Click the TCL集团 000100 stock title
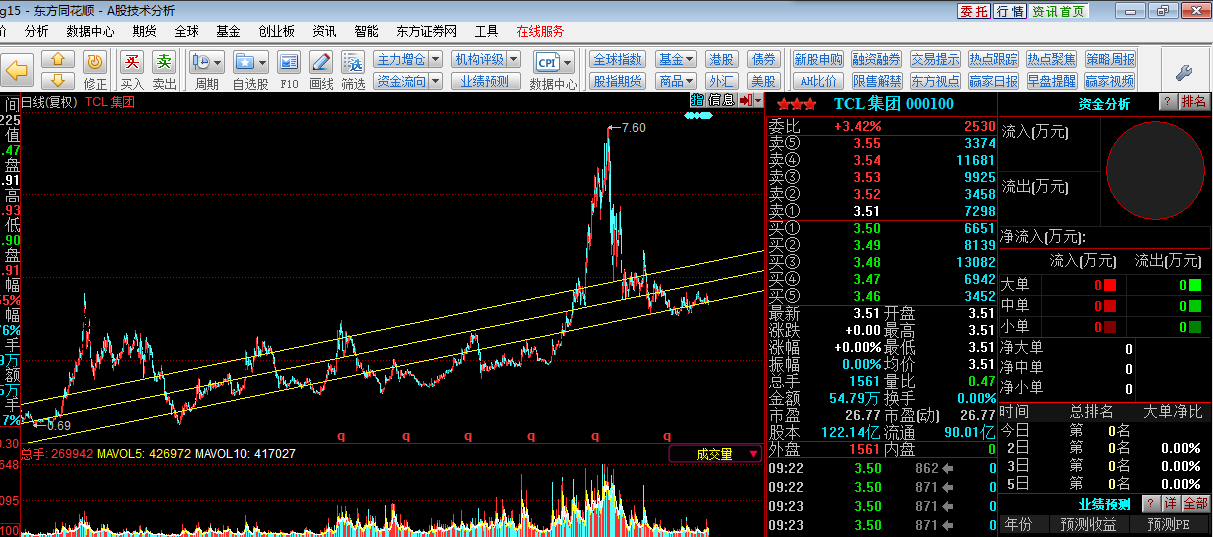This screenshot has width=1213, height=537. pos(893,104)
